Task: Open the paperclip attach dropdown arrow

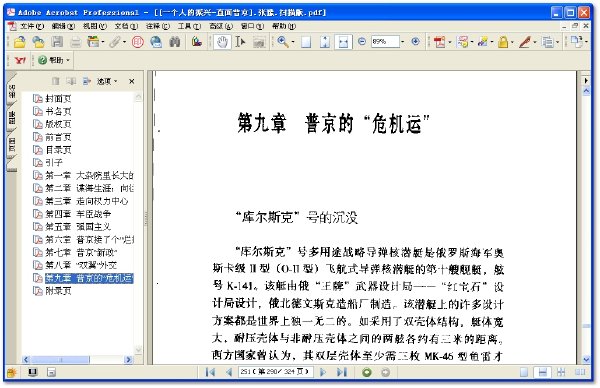Action: 124,42
